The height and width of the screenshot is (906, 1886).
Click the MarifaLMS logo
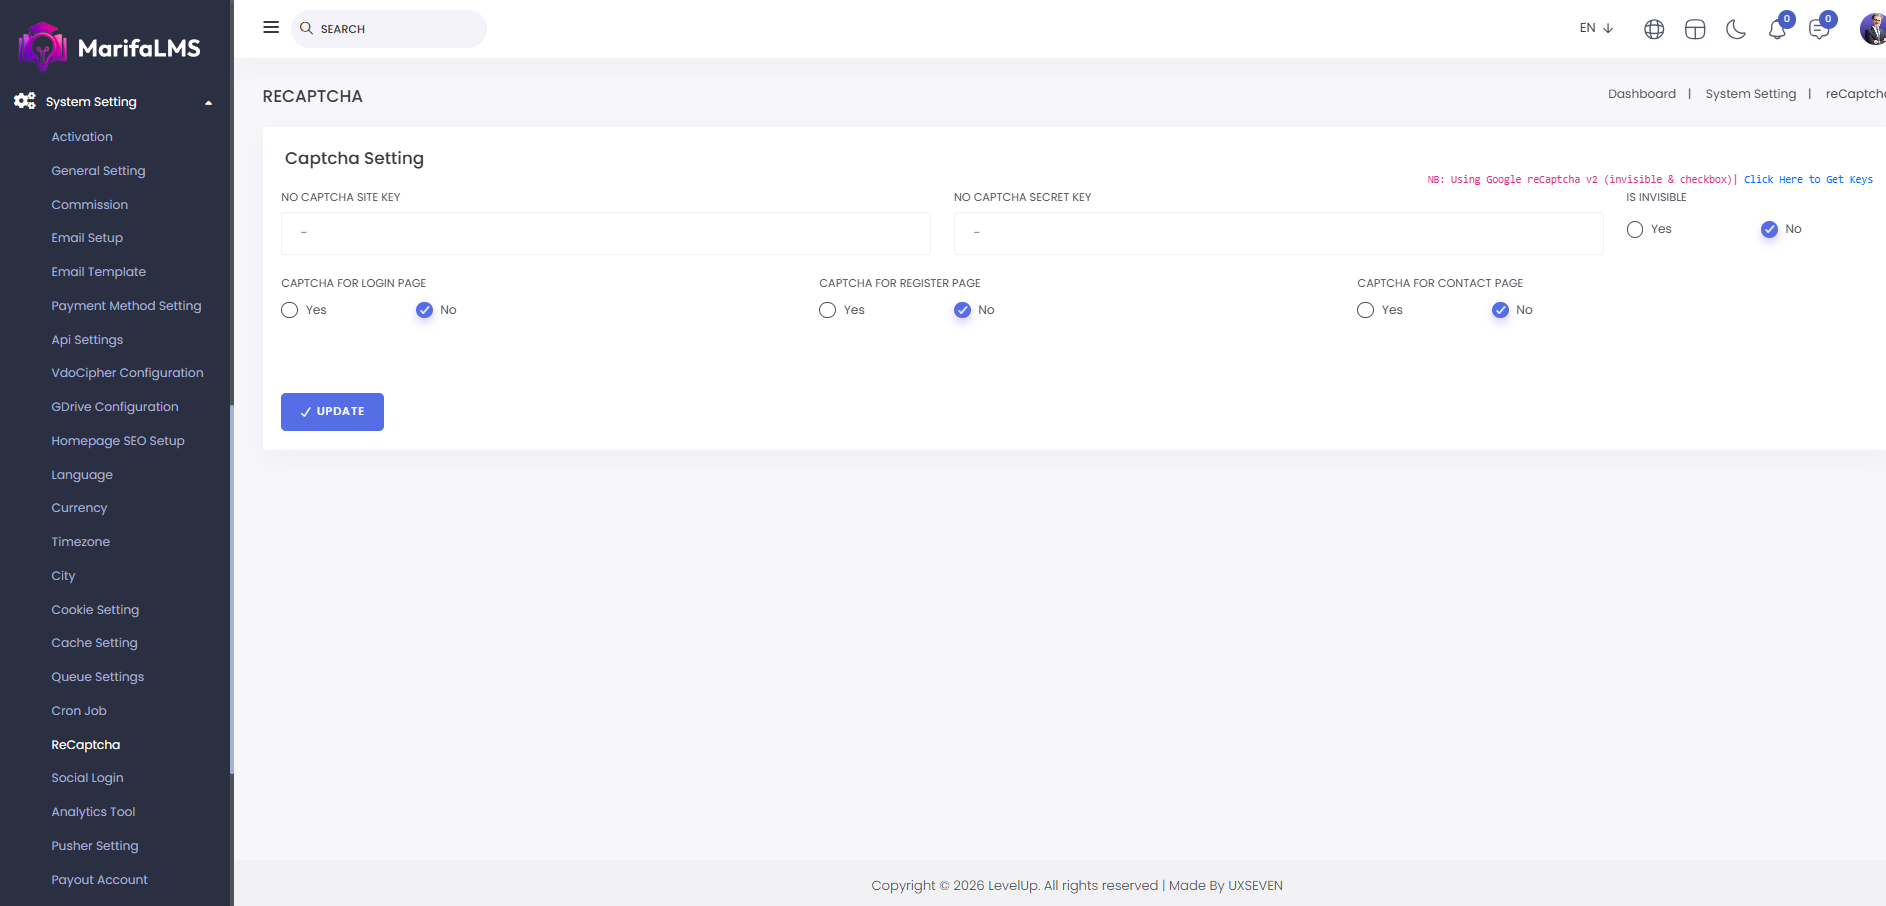click(110, 47)
